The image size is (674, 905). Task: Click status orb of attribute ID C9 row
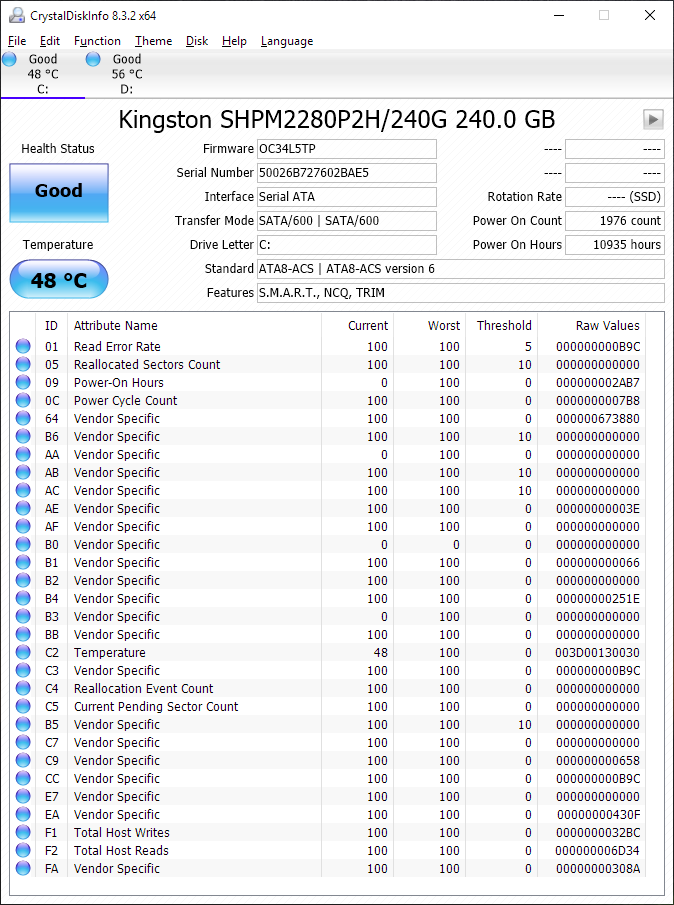[x=23, y=760]
